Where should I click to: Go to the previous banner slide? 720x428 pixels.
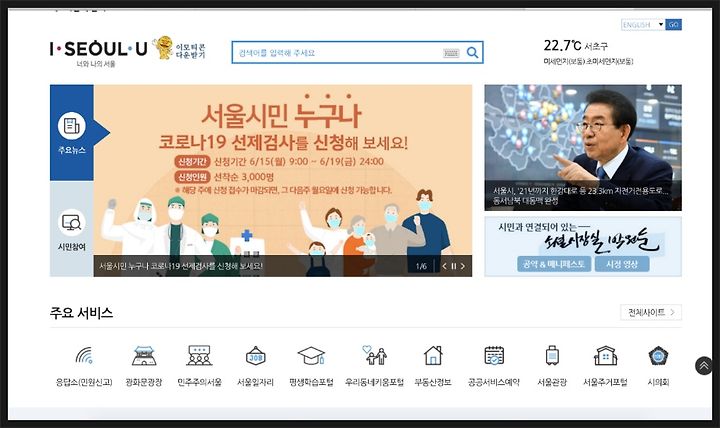pyautogui.click(x=444, y=266)
